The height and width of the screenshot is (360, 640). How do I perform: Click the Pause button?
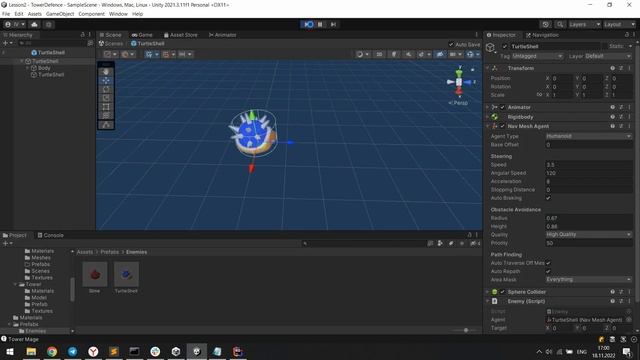[x=320, y=24]
